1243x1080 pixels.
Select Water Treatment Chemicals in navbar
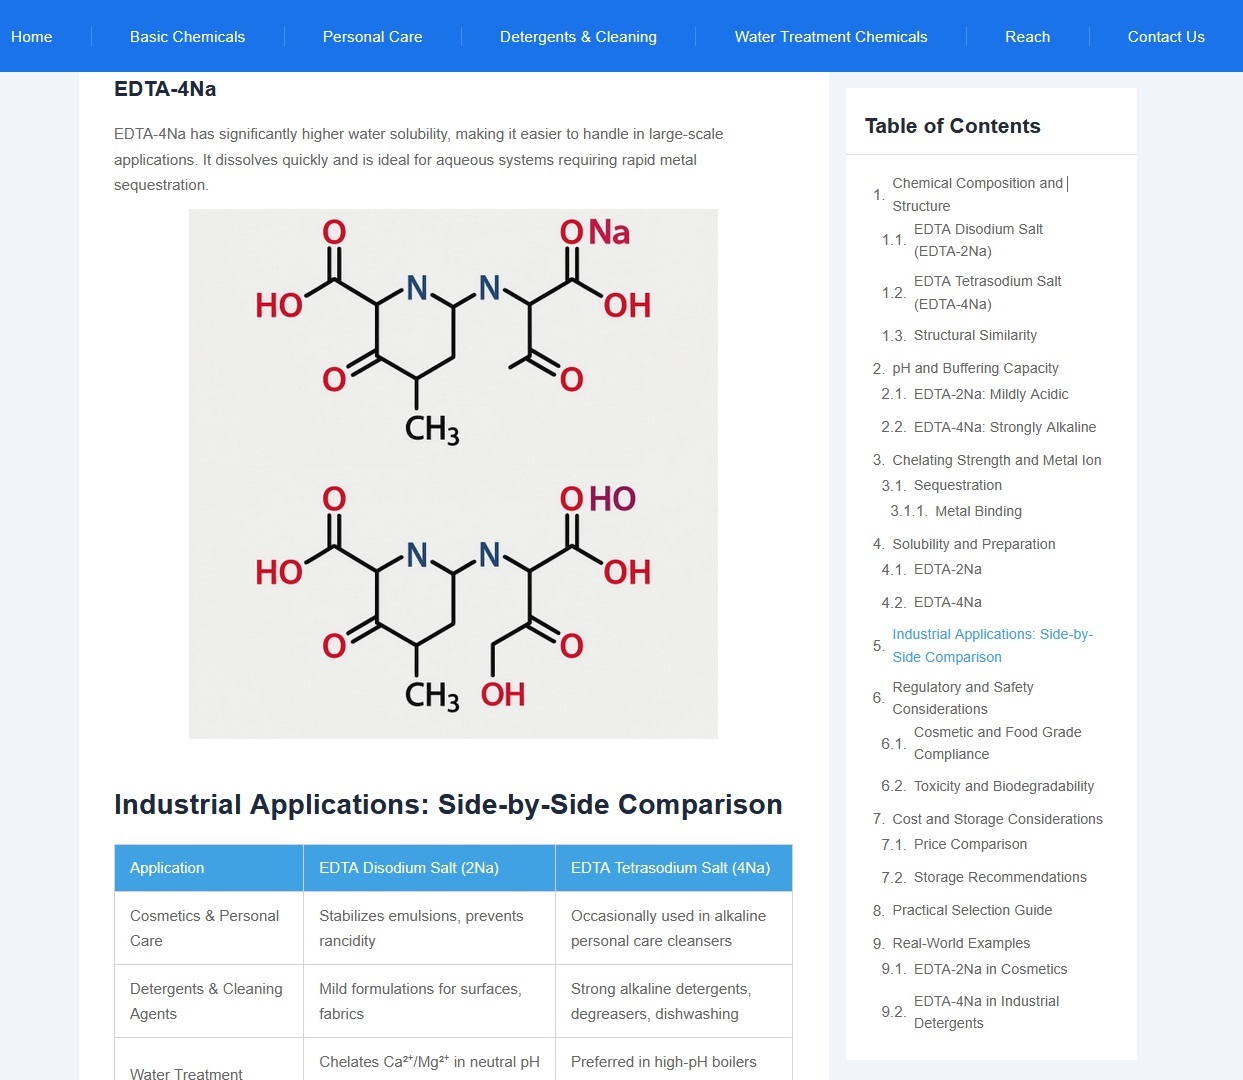(x=830, y=37)
